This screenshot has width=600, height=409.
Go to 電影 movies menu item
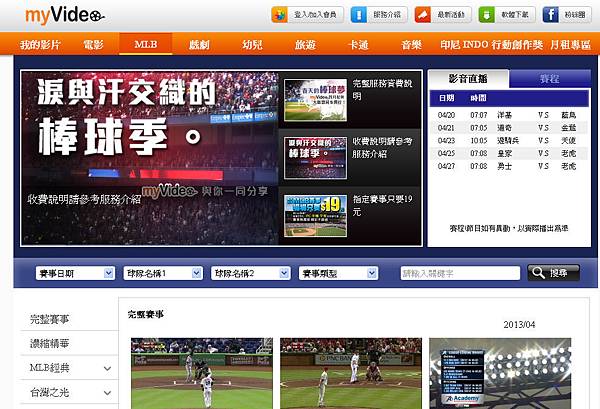[x=93, y=44]
